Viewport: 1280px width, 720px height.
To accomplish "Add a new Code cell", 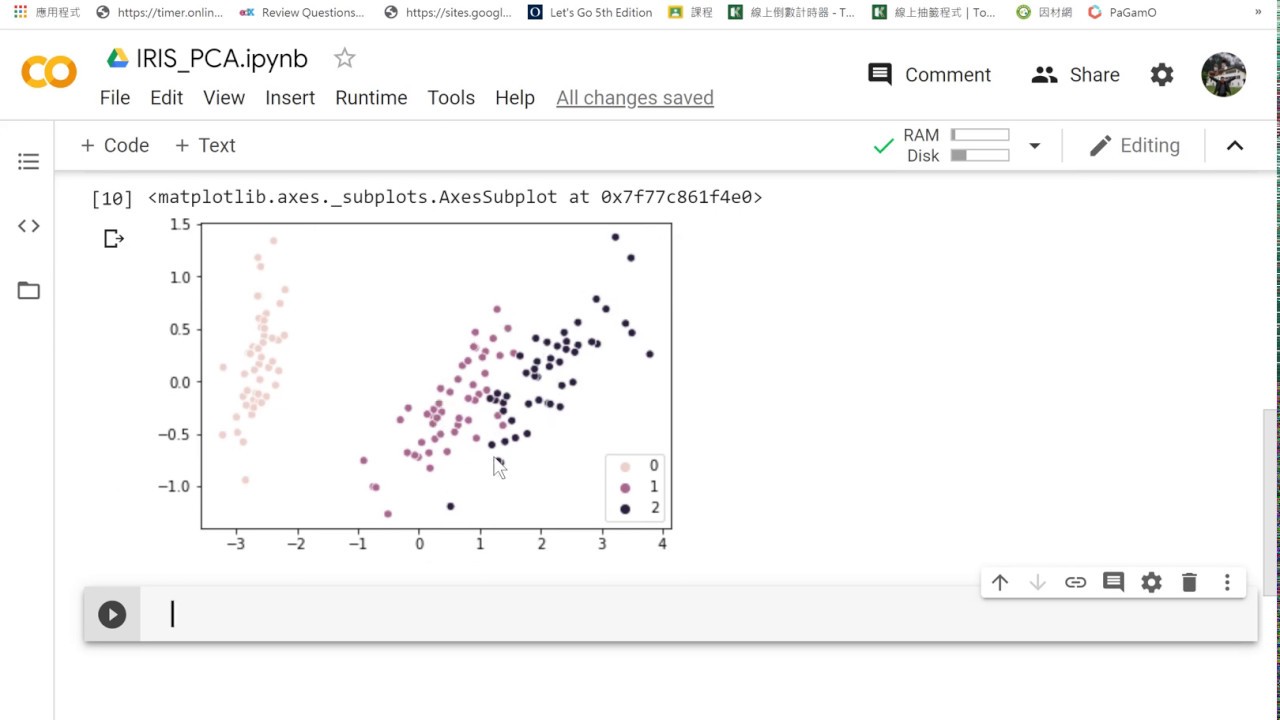I will pyautogui.click(x=115, y=146).
